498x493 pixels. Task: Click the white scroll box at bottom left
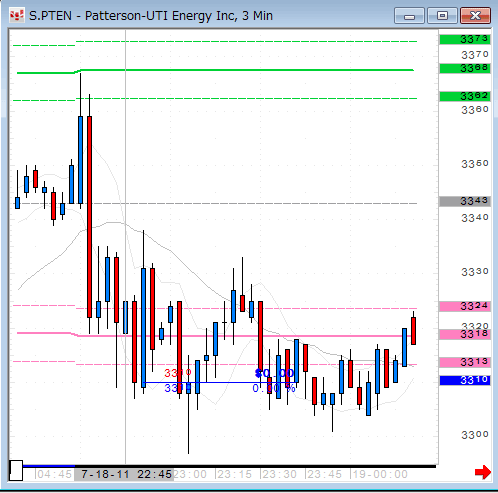16,470
